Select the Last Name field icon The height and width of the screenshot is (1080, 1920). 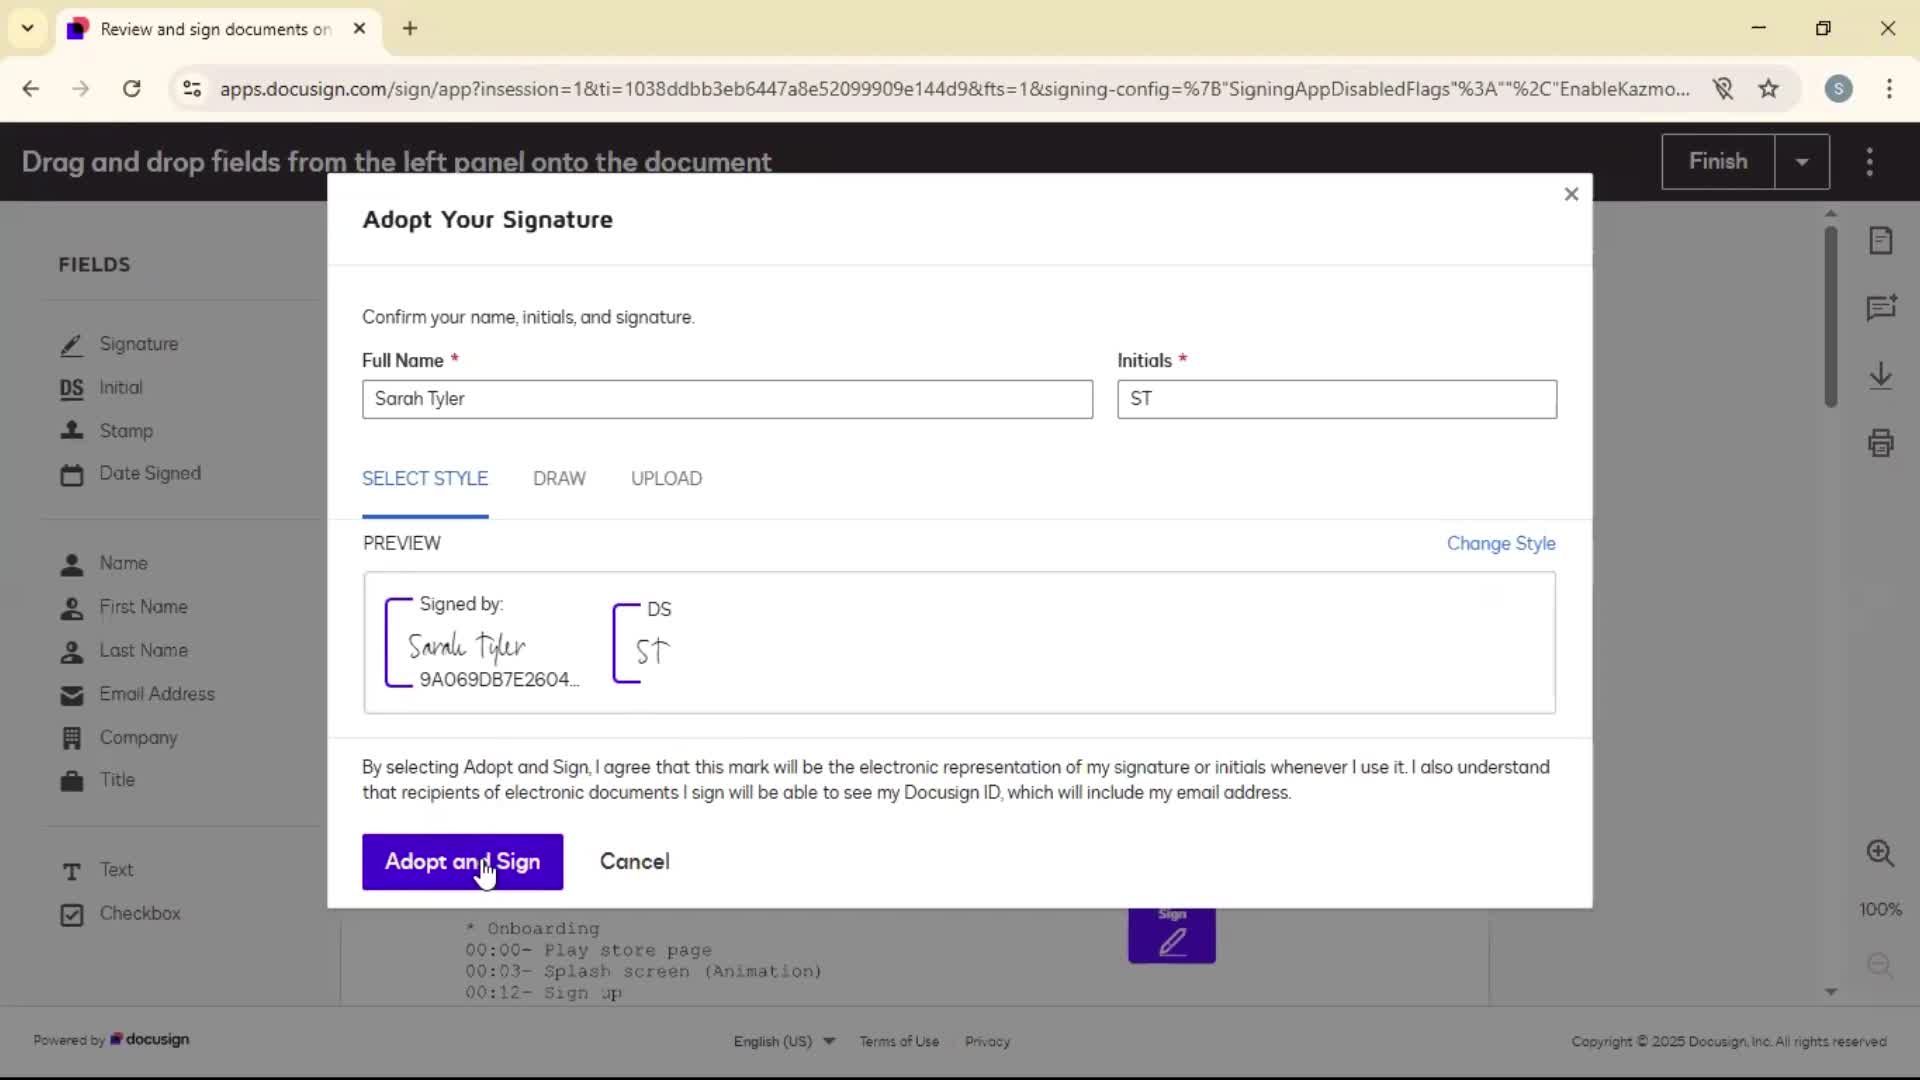pyautogui.click(x=71, y=652)
